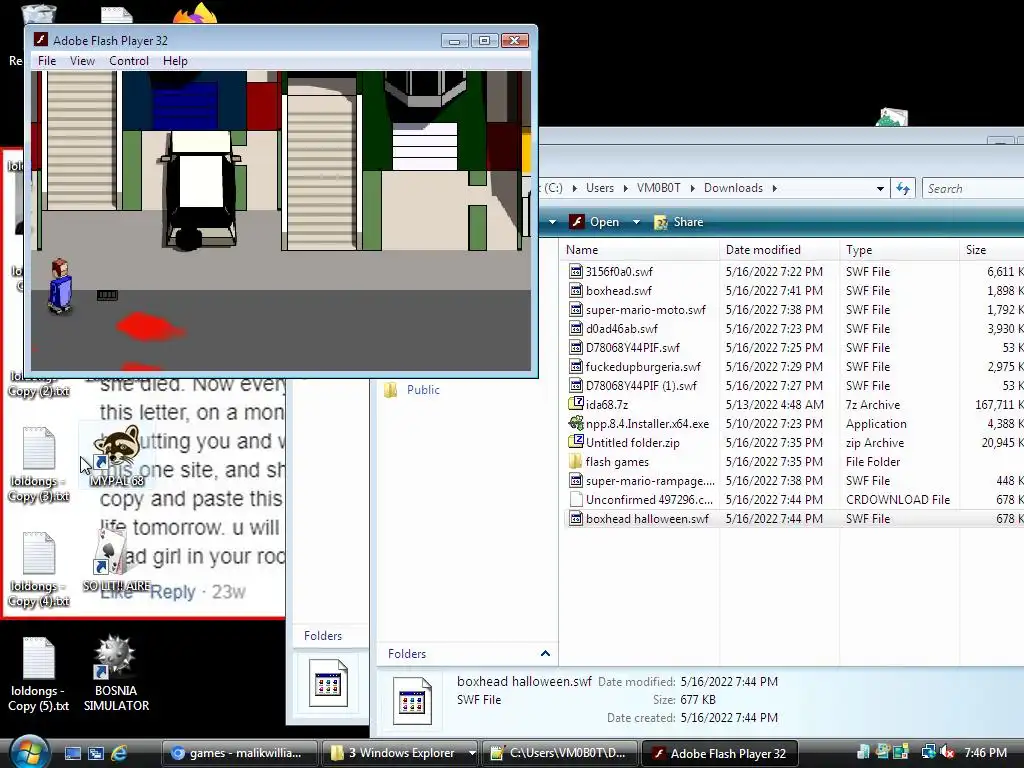Screen dimensions: 1024x768
Task: Click the taskbar clock showing 7:46 PM
Action: pyautogui.click(x=985, y=753)
